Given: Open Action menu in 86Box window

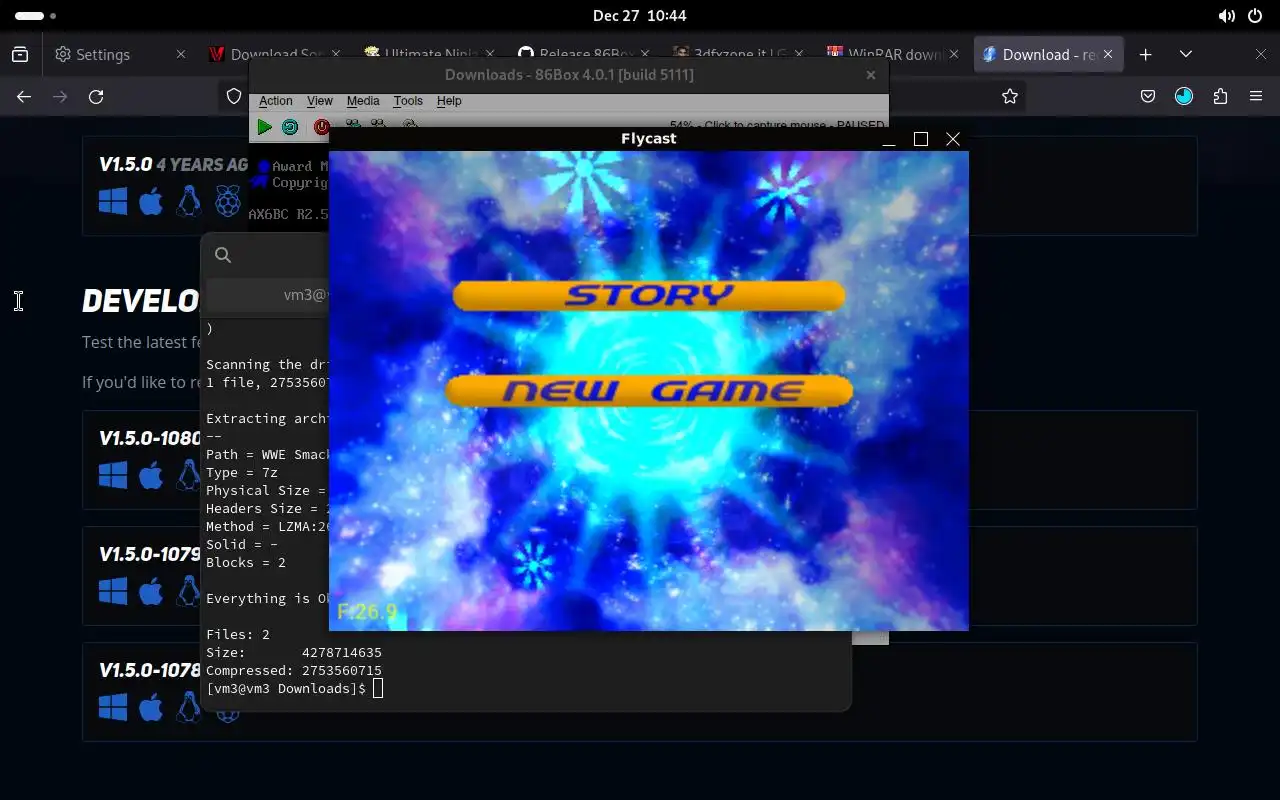Looking at the screenshot, I should coord(276,101).
